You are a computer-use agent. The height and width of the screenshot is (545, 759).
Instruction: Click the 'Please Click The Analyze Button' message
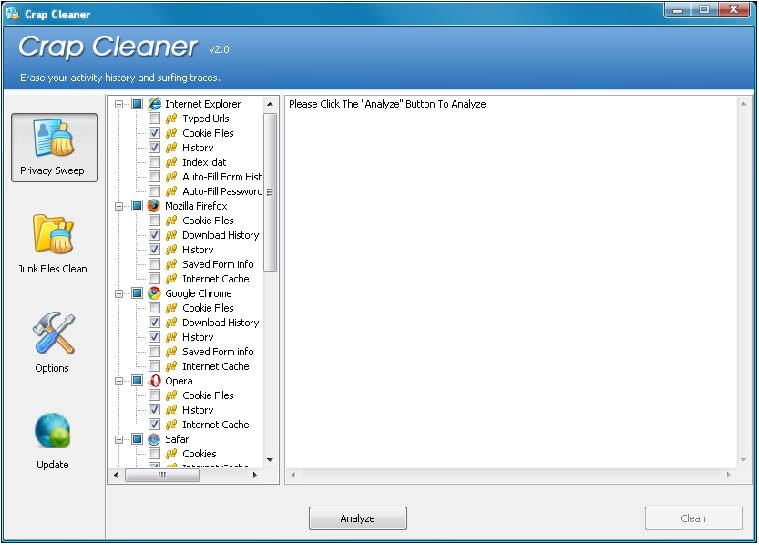click(x=388, y=104)
